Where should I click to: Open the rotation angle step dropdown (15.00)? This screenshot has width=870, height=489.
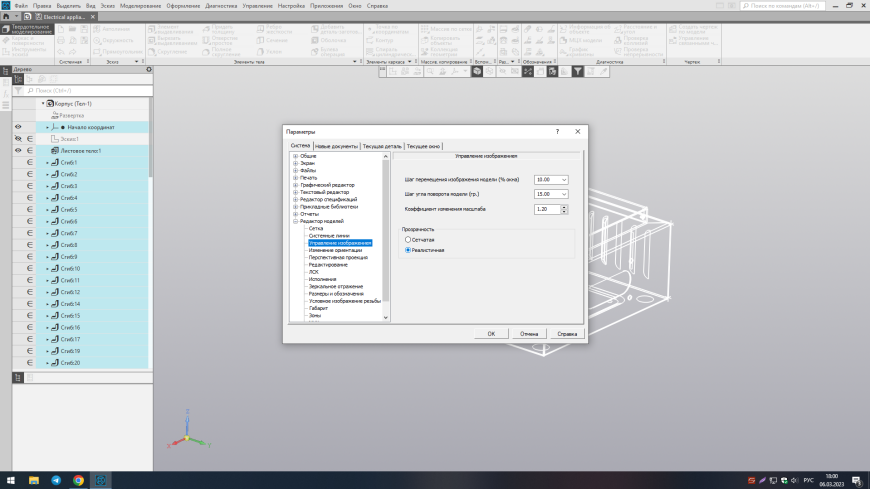pos(564,194)
